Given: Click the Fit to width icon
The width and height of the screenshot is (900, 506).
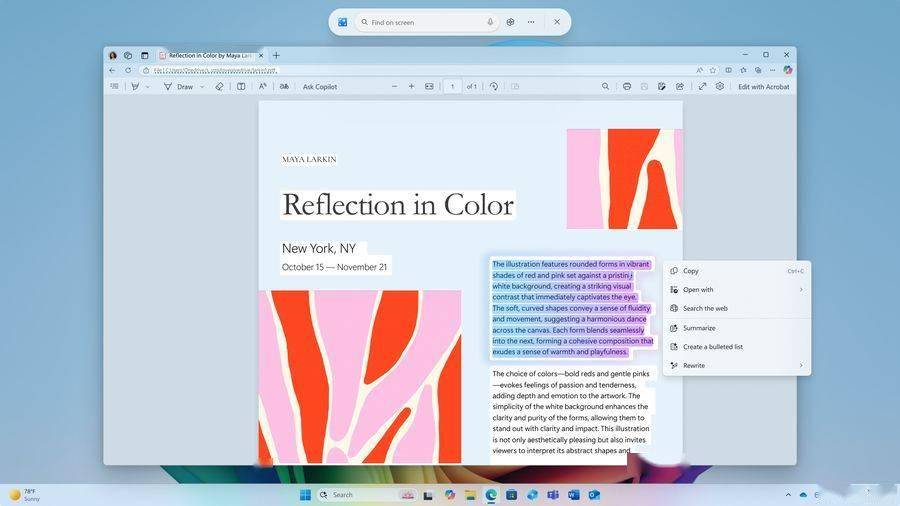Looking at the screenshot, I should (429, 87).
